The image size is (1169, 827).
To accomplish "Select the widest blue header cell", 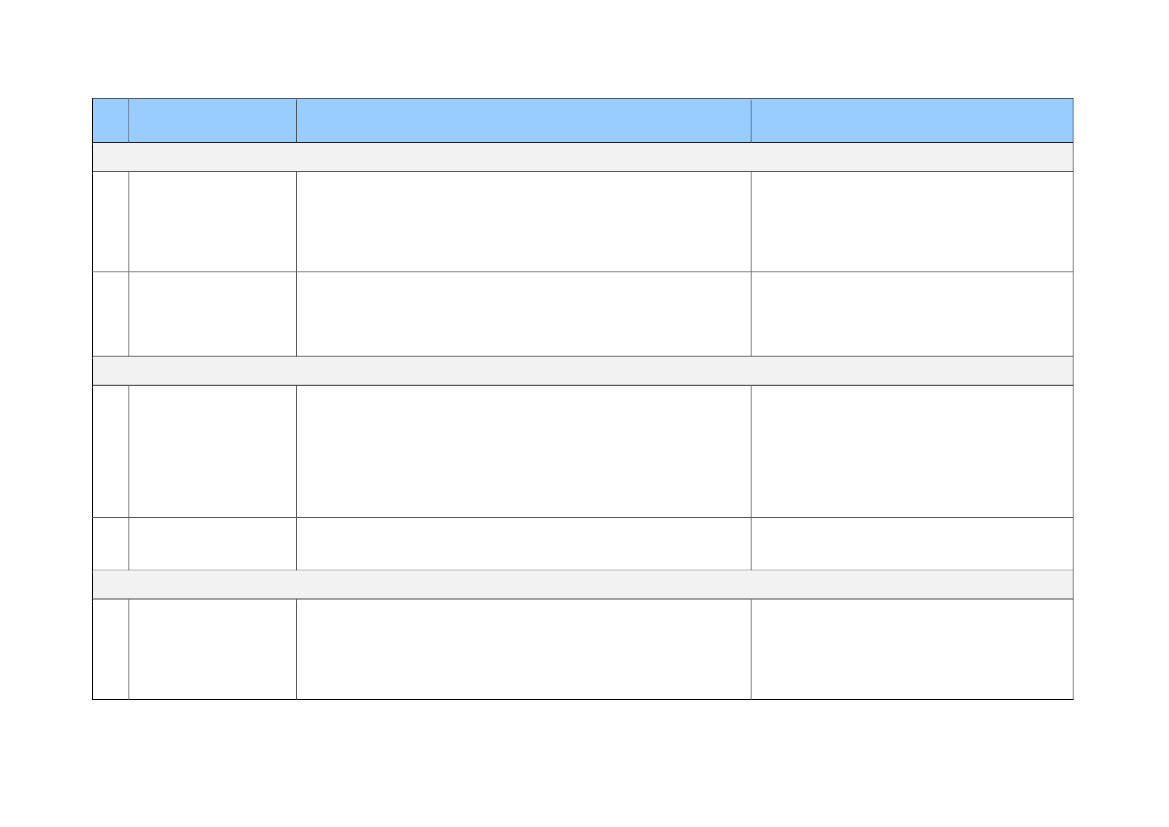I will click(x=523, y=120).
